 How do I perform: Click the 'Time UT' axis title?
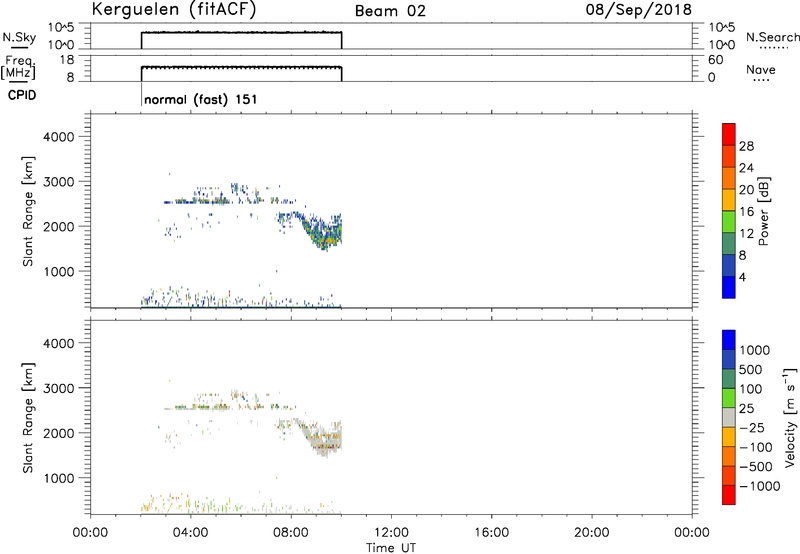pos(391,548)
